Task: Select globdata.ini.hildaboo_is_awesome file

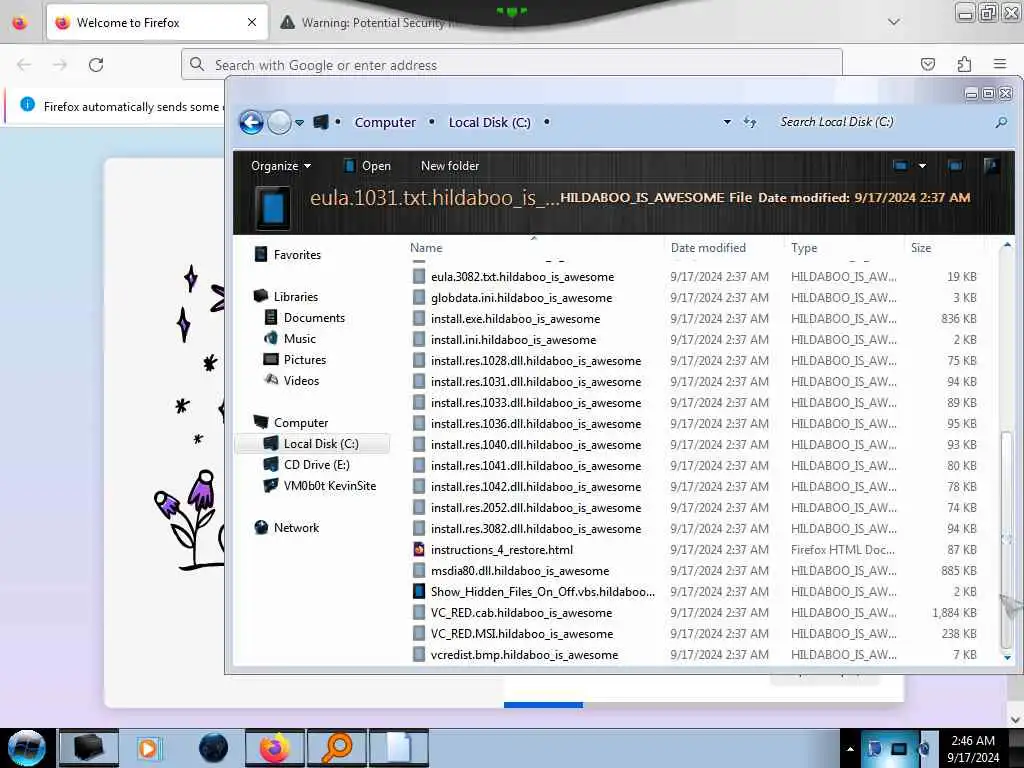Action: pyautogui.click(x=522, y=297)
